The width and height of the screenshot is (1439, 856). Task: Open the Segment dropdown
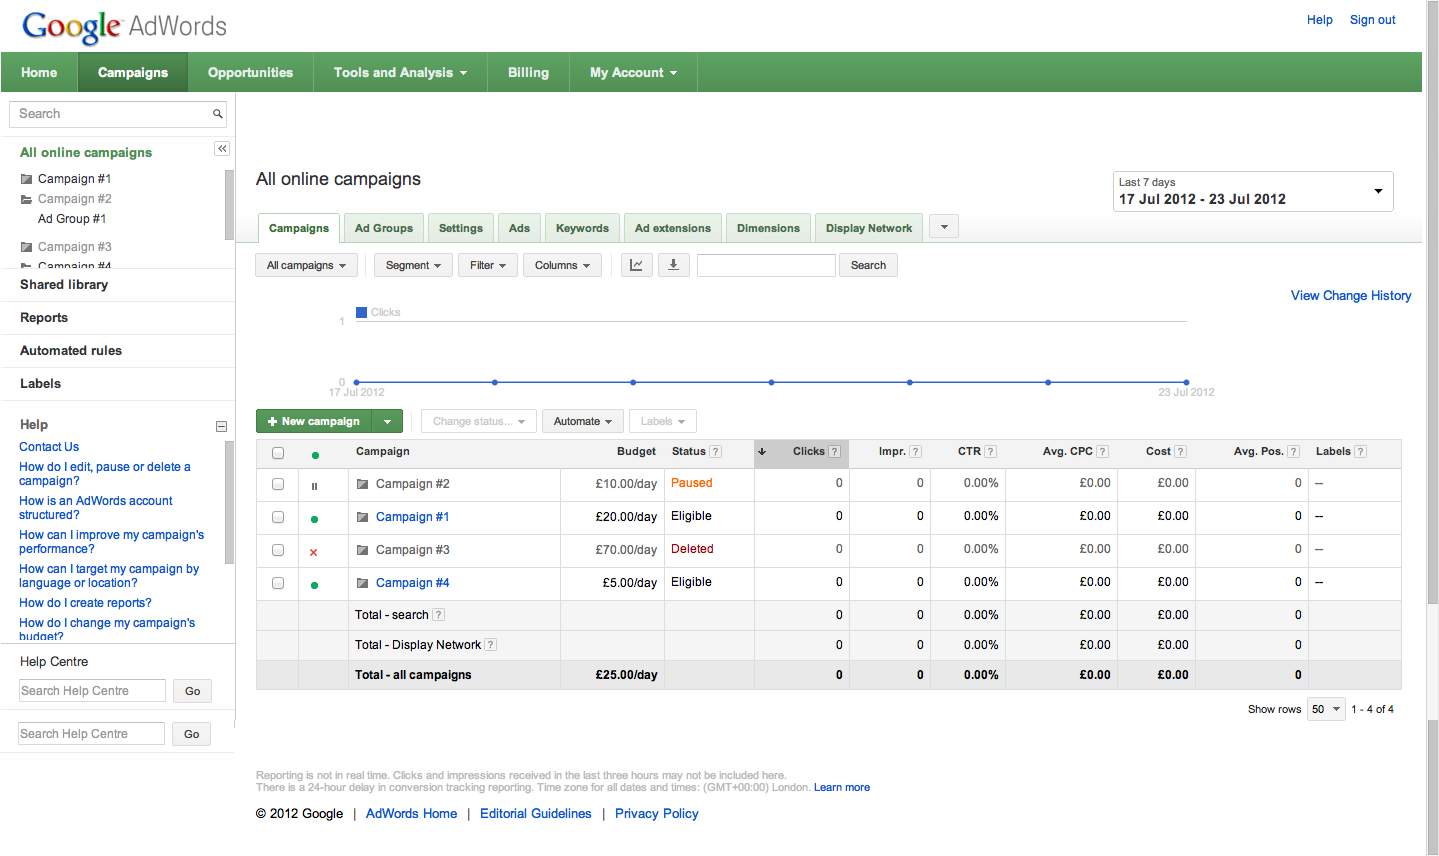click(413, 265)
